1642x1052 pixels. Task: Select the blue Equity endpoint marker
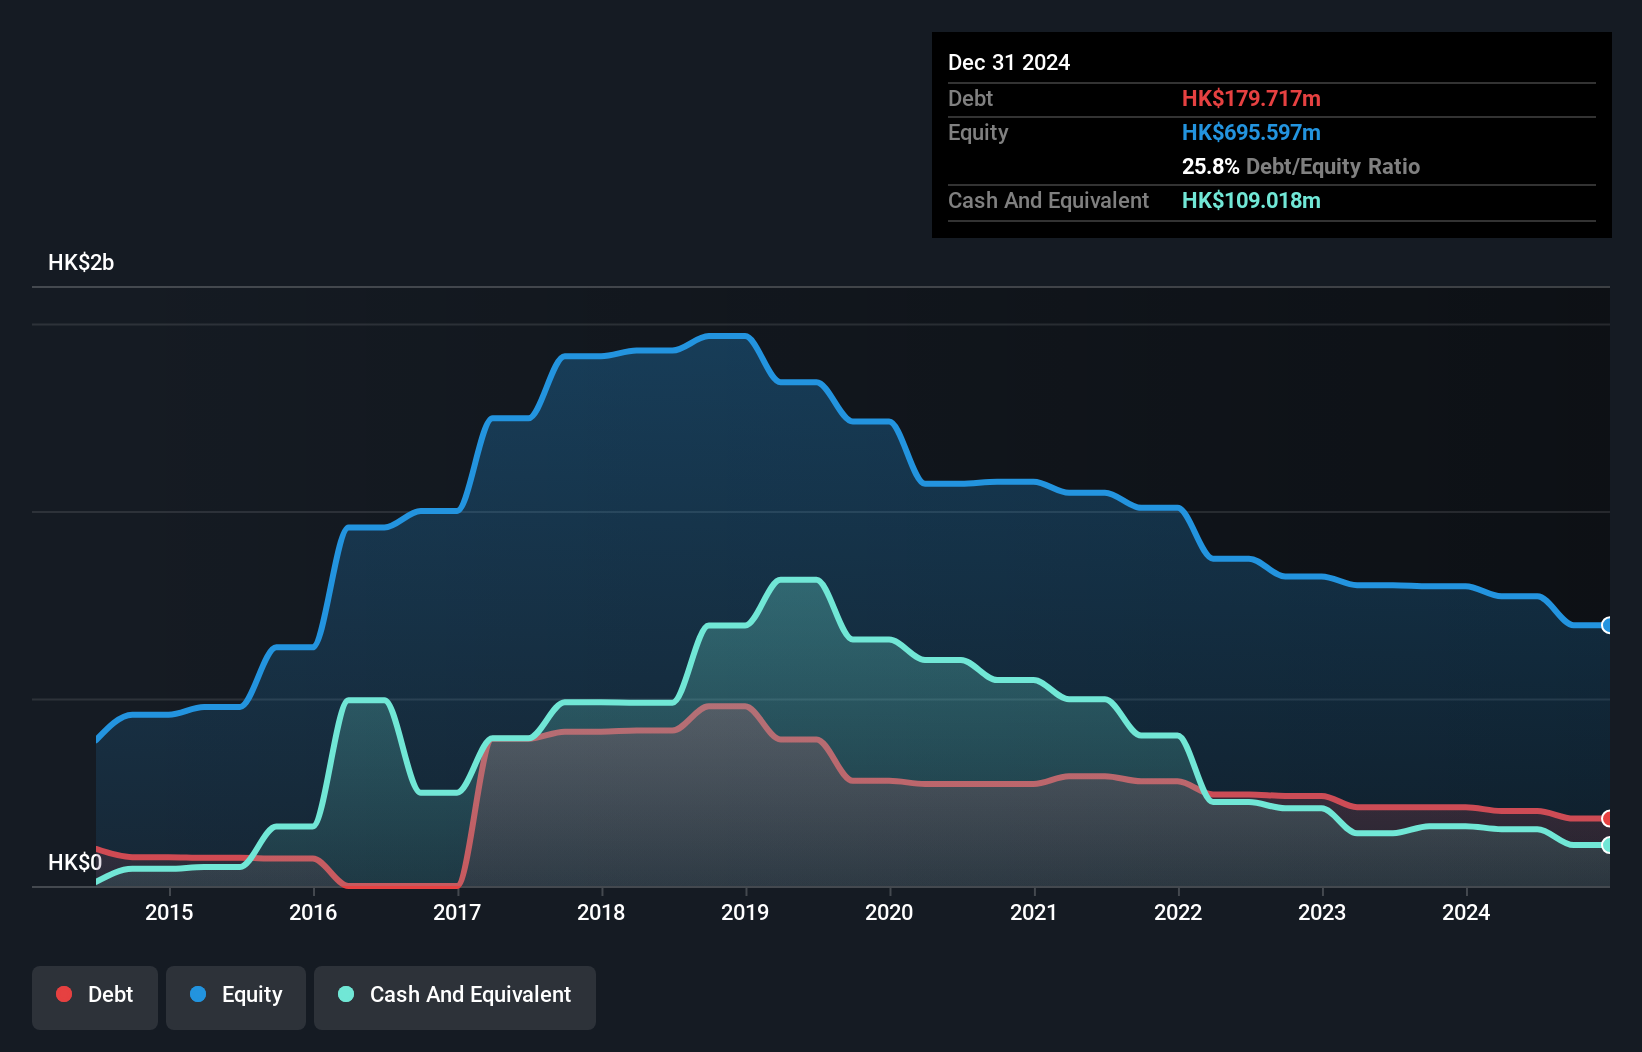1608,625
